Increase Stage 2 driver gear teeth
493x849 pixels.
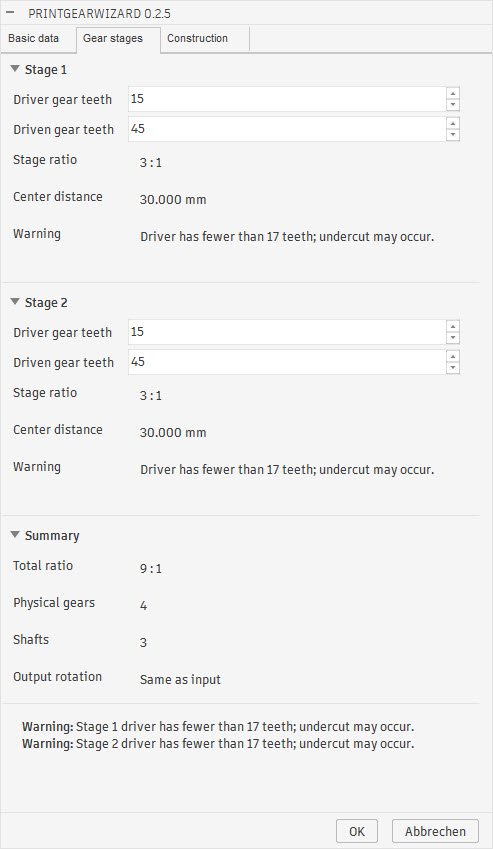coord(453,326)
